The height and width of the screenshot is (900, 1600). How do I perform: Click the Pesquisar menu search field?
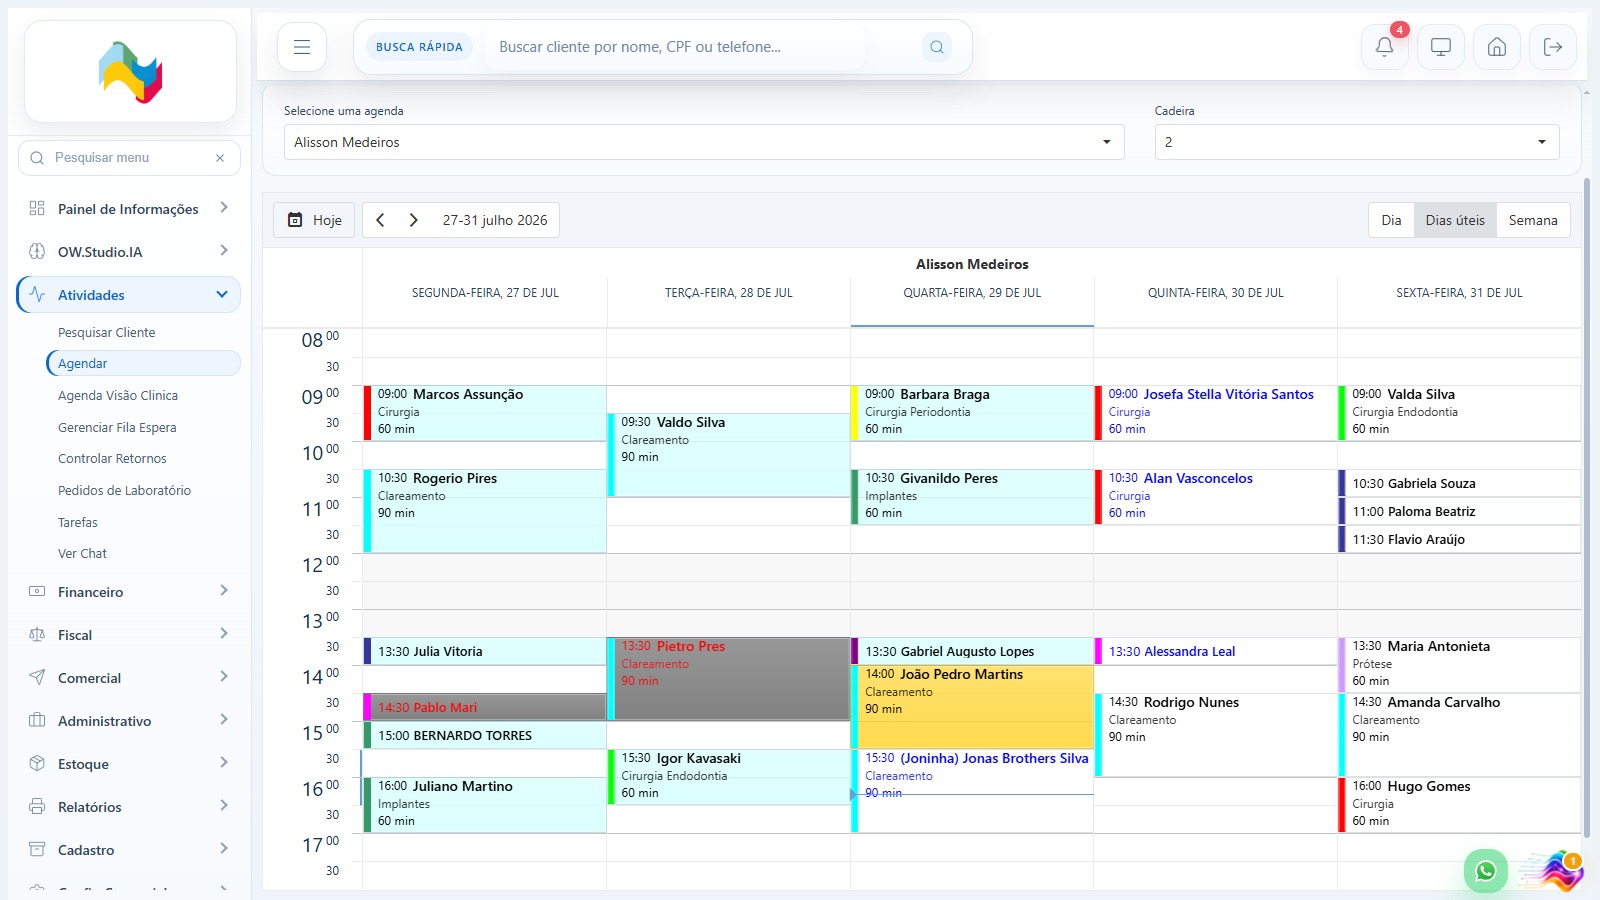pos(128,158)
